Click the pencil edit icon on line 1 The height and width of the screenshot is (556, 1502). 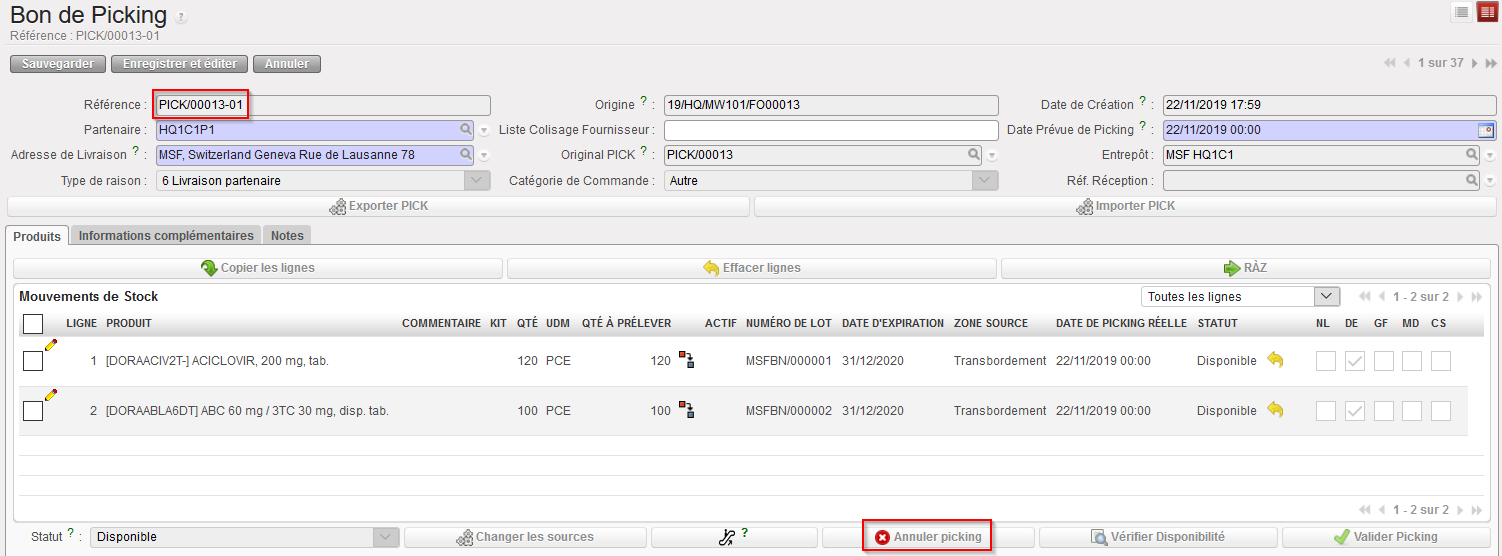pyautogui.click(x=50, y=345)
